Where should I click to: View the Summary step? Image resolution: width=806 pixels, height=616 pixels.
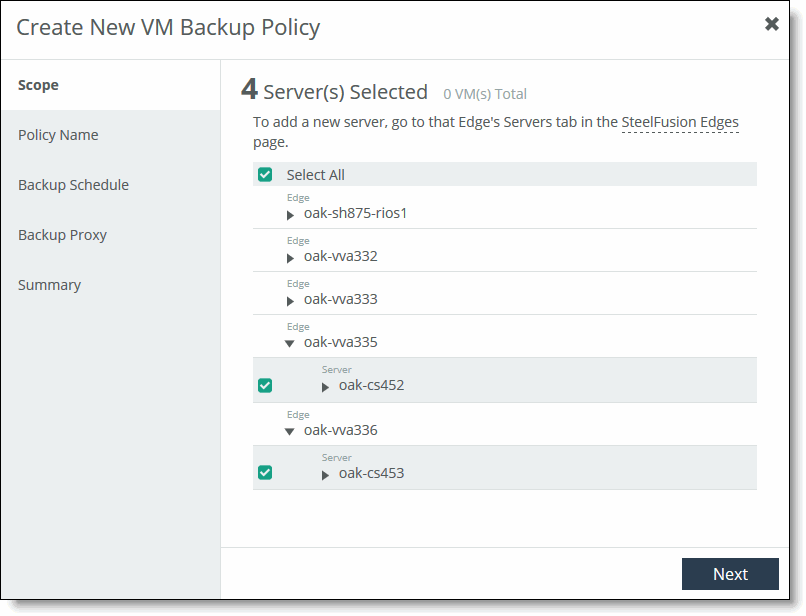(x=49, y=285)
